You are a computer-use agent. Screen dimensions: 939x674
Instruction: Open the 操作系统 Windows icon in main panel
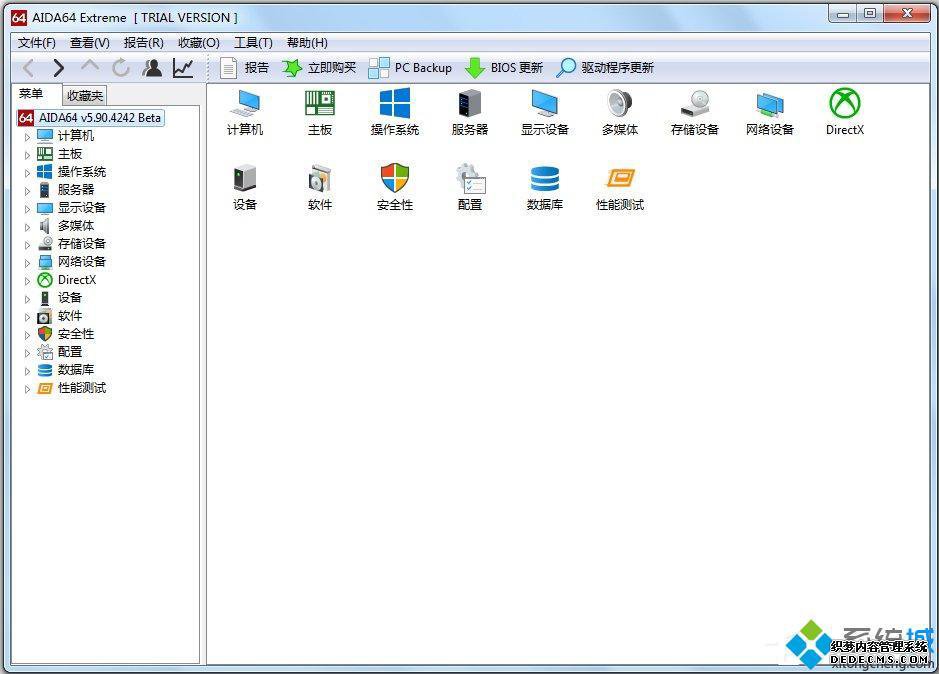tap(395, 112)
